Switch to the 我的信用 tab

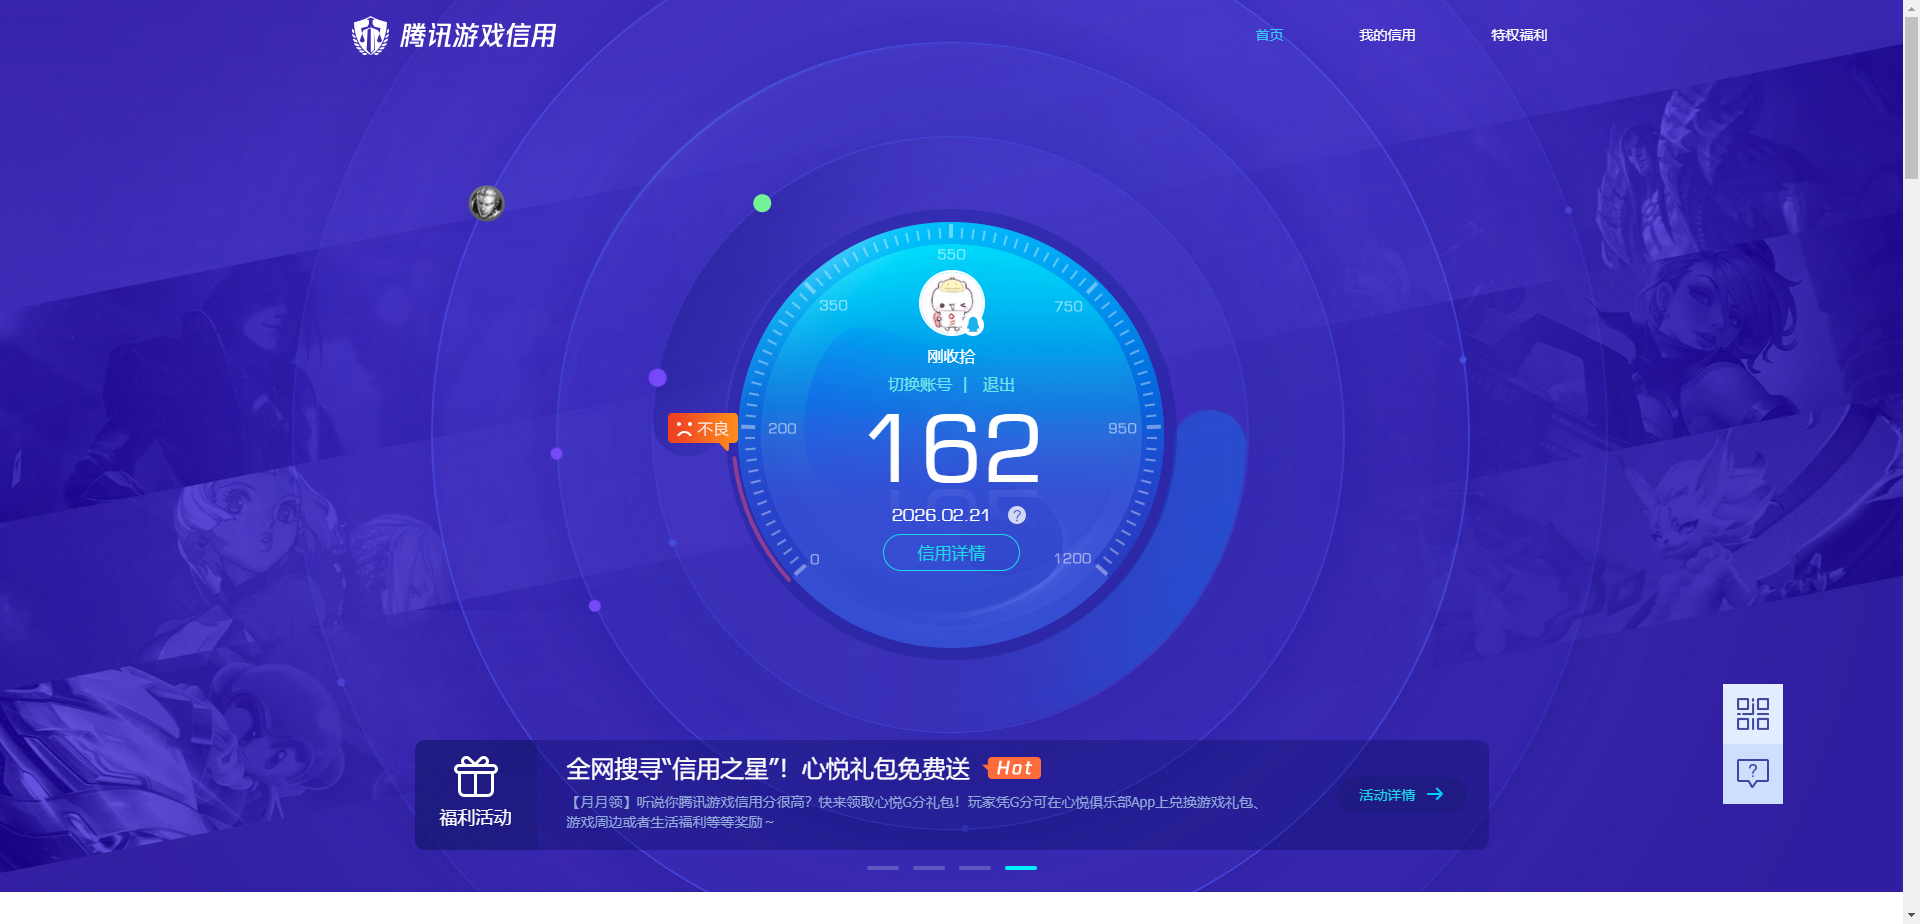click(1387, 35)
